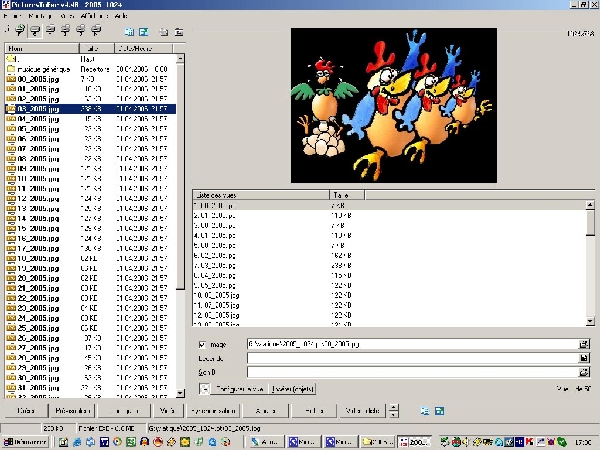The image size is (600, 450).
Task: Select slide 11 in the slide list
Action: [x=389, y=305]
